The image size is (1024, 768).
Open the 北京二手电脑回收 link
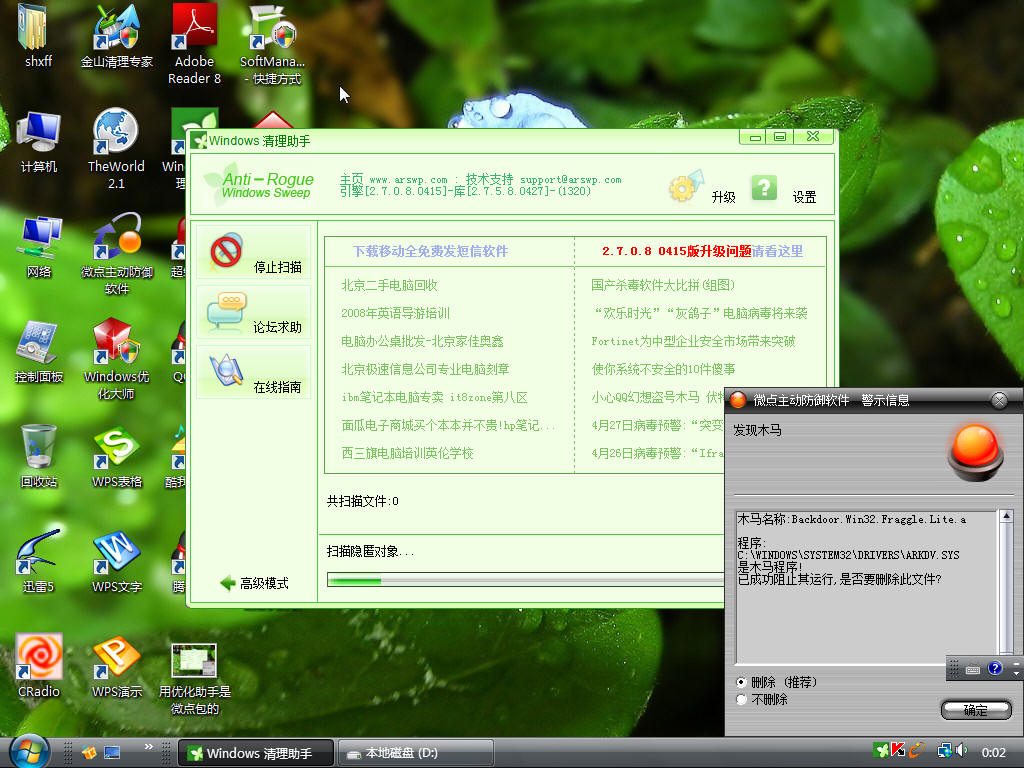[389, 285]
